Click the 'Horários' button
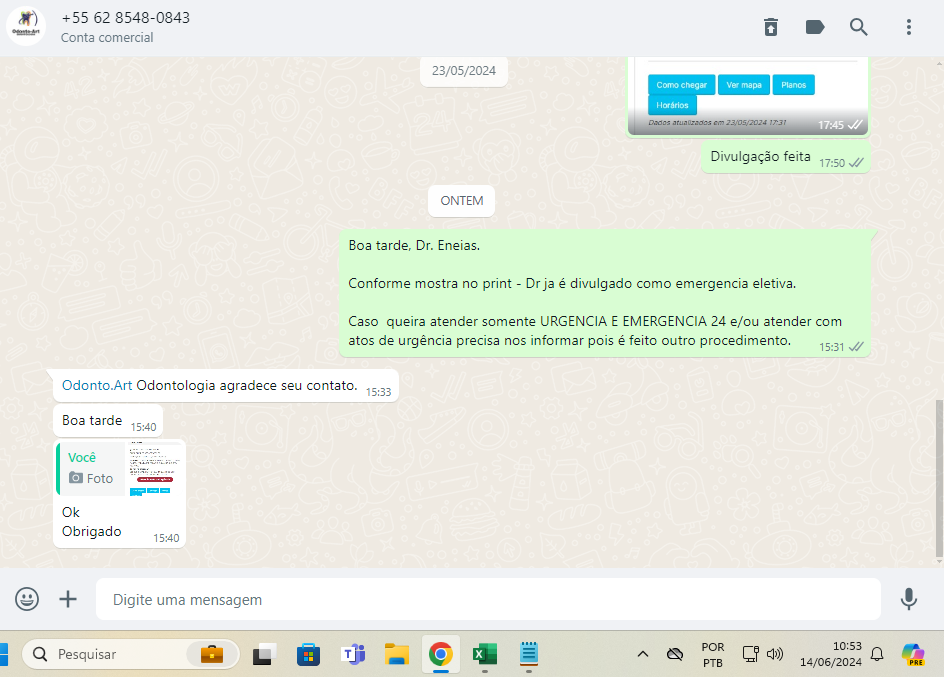This screenshot has height=677, width=944. [672, 105]
